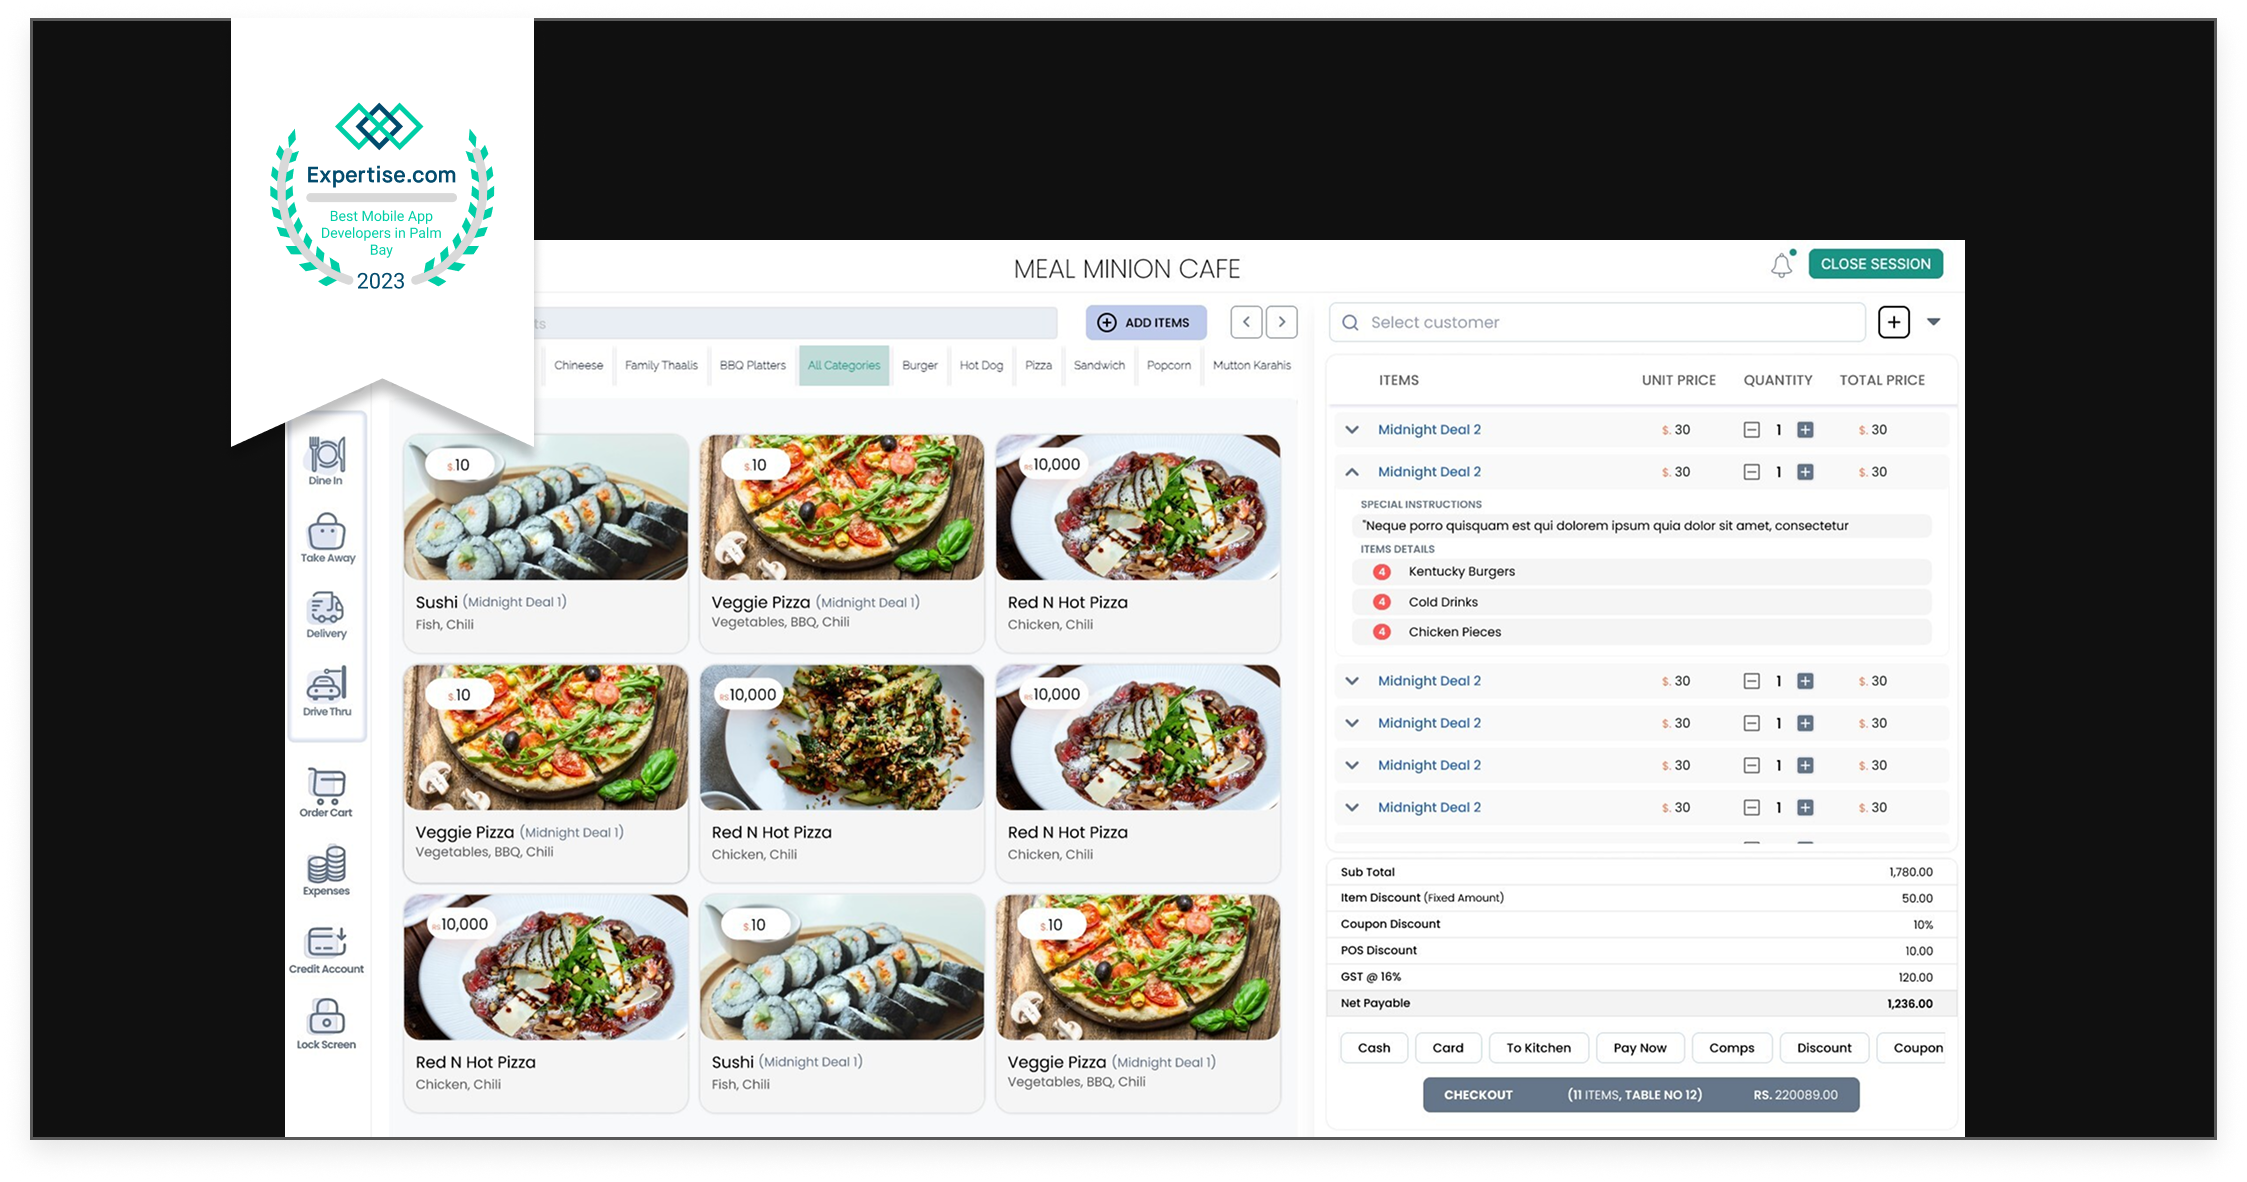Collapse the expanded Midnight Deal 2 row
This screenshot has height=1182, width=2247.
(x=1352, y=472)
